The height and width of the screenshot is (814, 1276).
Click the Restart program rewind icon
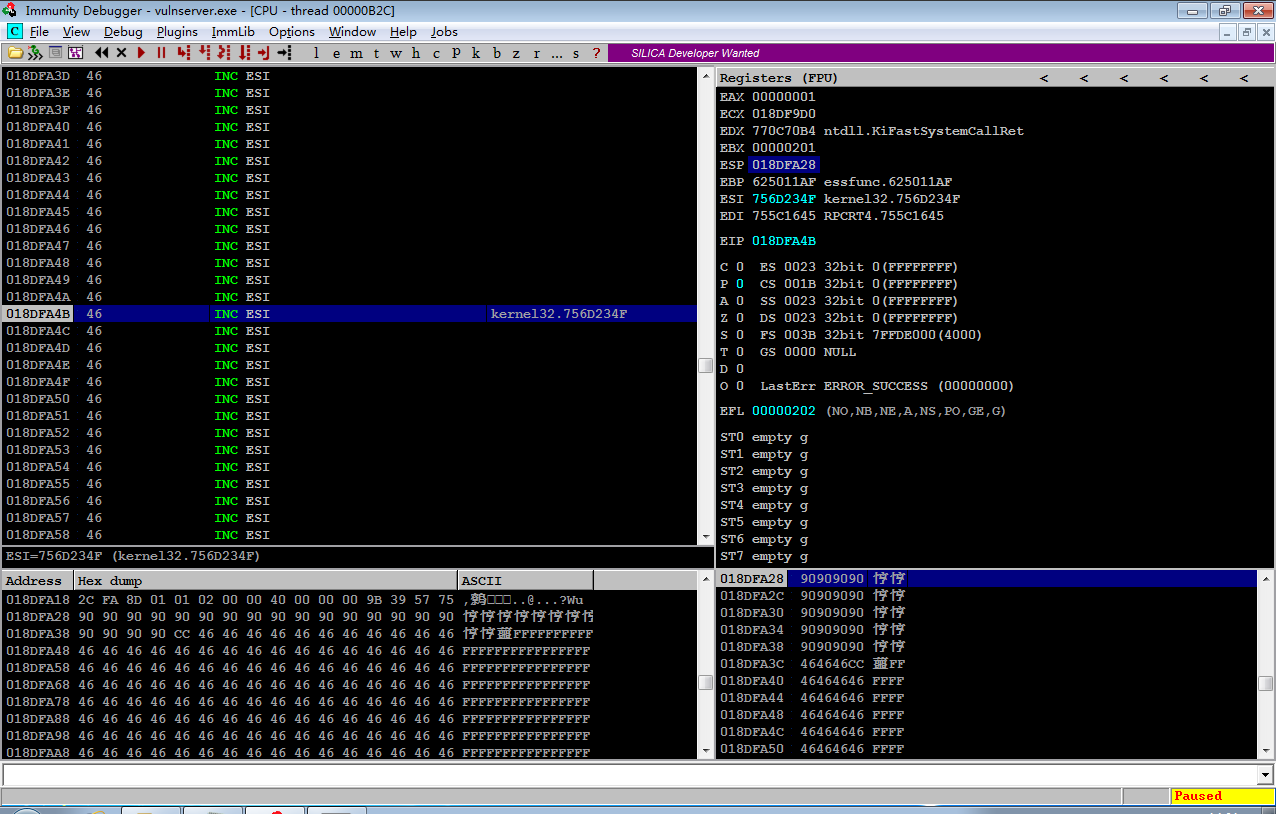[102, 53]
